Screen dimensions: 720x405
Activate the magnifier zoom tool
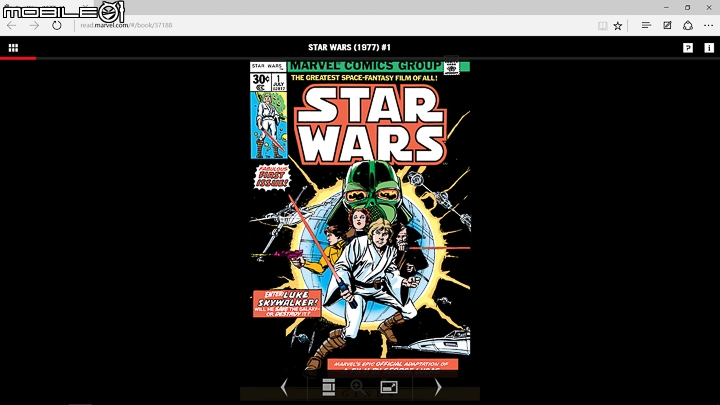358,388
